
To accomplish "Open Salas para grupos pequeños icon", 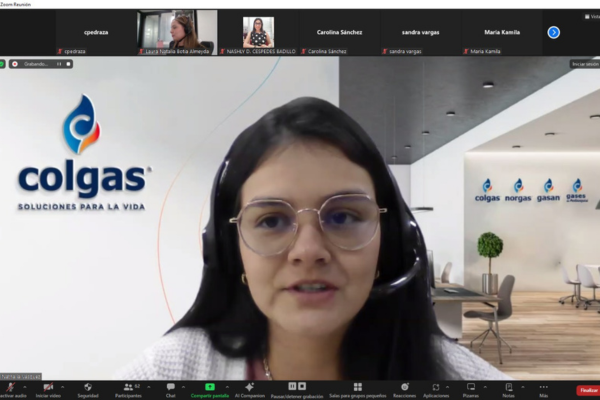I will point(357,387).
